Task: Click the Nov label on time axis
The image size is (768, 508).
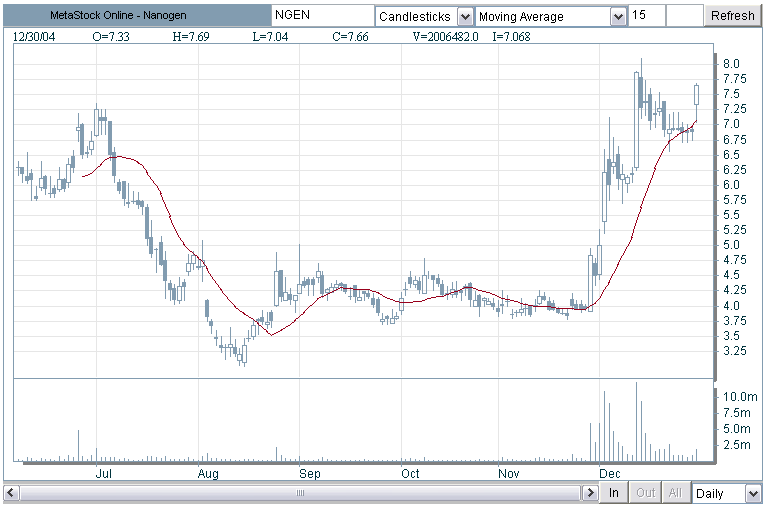Action: click(508, 474)
